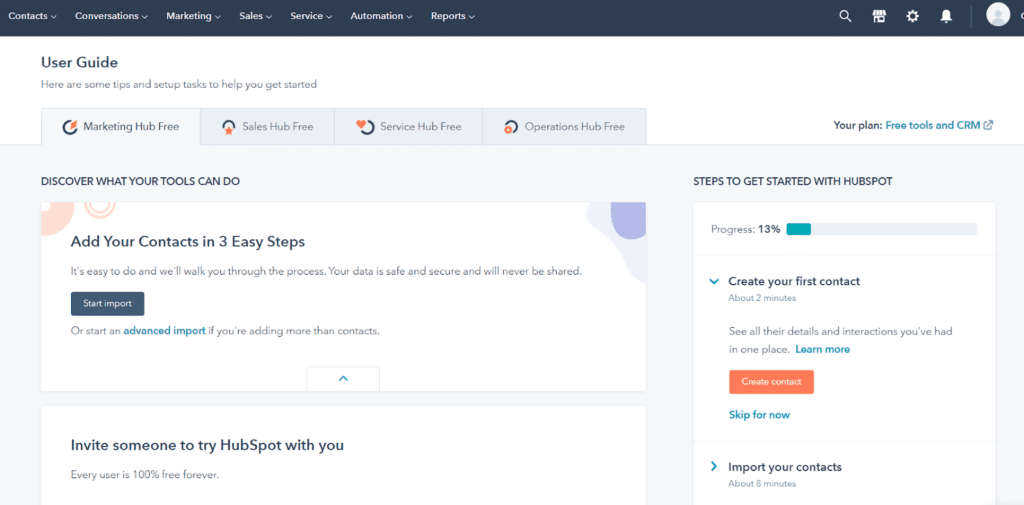Screen dimensions: 1024x505
Task: Click the 13% progress bar
Action: [x=882, y=229]
